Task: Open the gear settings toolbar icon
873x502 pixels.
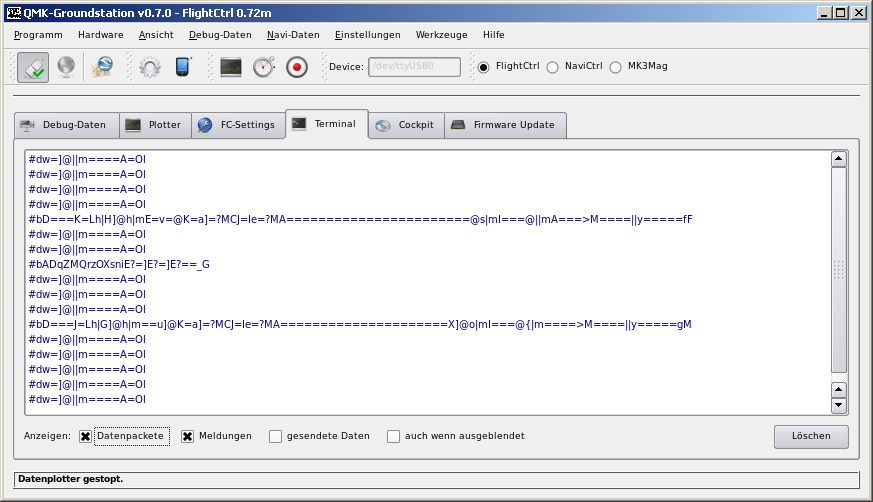Action: (150, 67)
